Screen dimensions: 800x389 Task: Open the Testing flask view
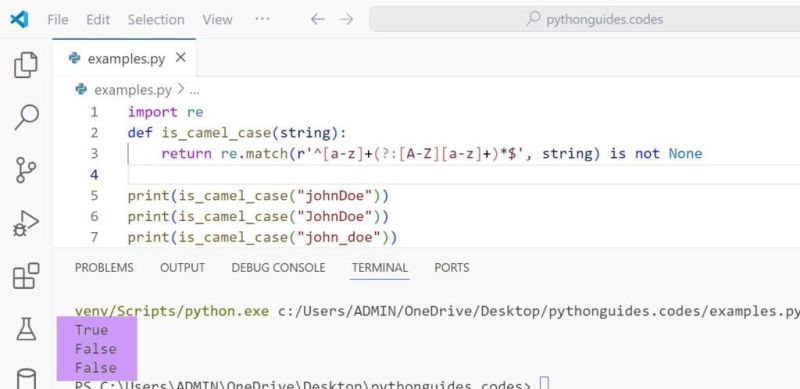(x=26, y=329)
